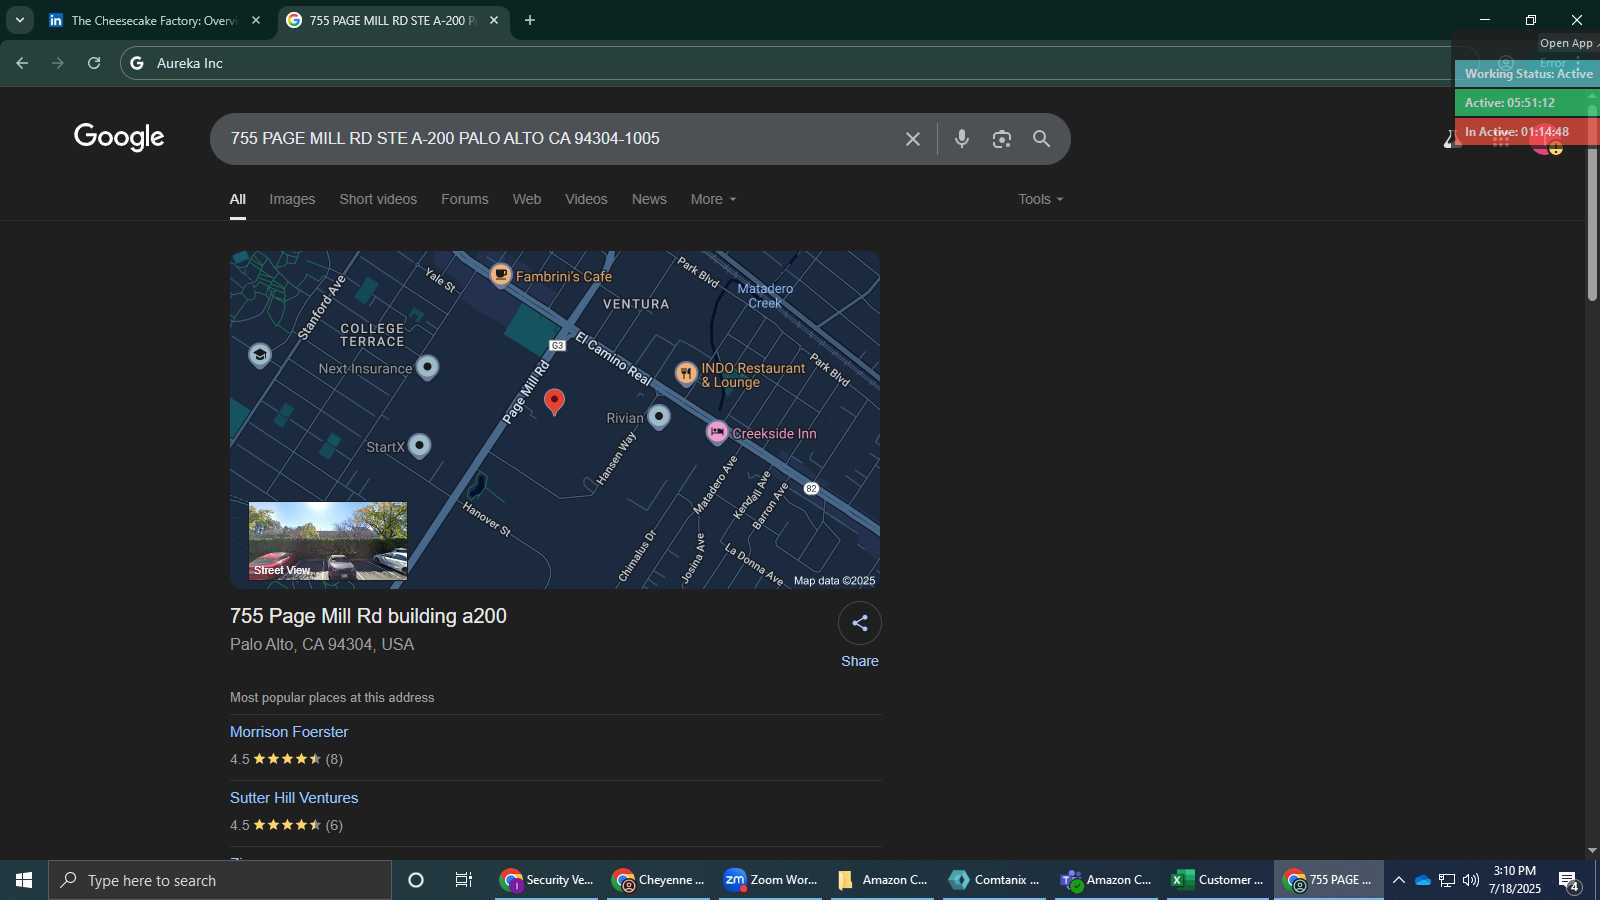The width and height of the screenshot is (1600, 900).
Task: Start voice search with microphone icon
Action: [961, 139]
